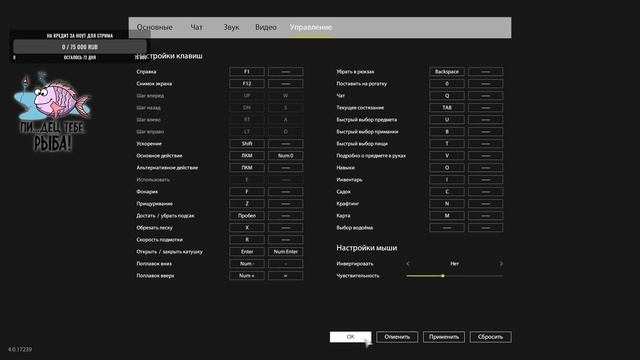Click the V binding for Подробно о предмете

(447, 156)
